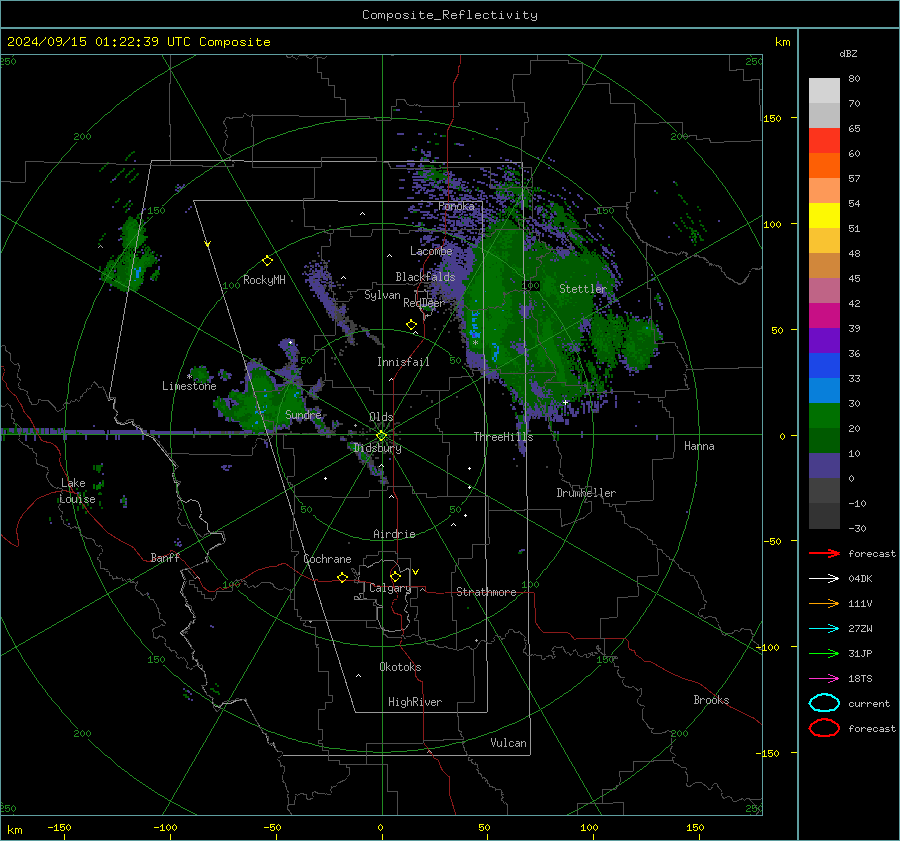The image size is (900, 841).
Task: Click the white 04DK arrow icon
Action: pyautogui.click(x=824, y=579)
